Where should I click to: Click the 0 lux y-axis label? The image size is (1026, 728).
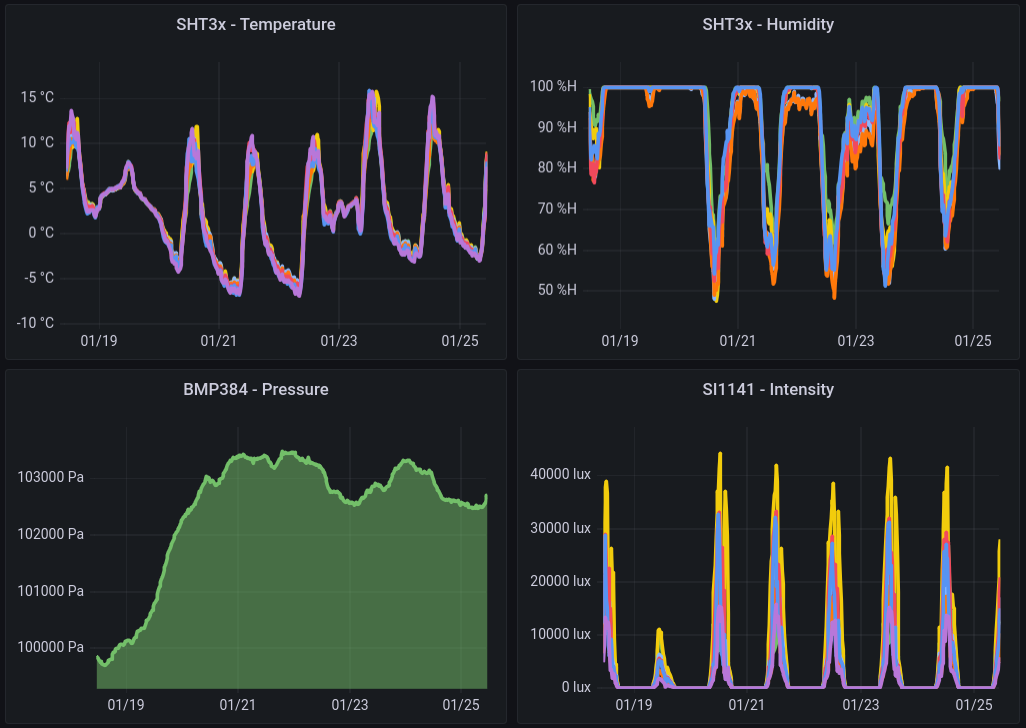click(x=575, y=687)
